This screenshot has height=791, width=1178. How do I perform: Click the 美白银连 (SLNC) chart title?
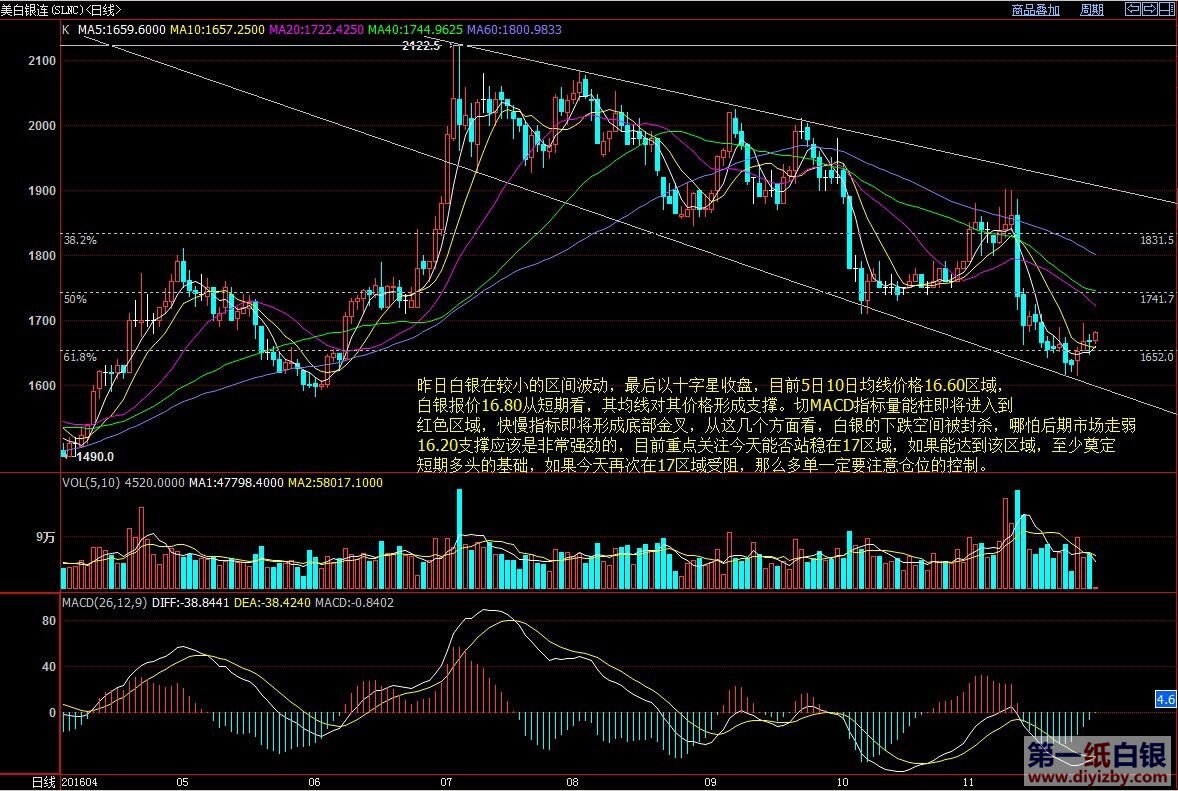[x=60, y=10]
